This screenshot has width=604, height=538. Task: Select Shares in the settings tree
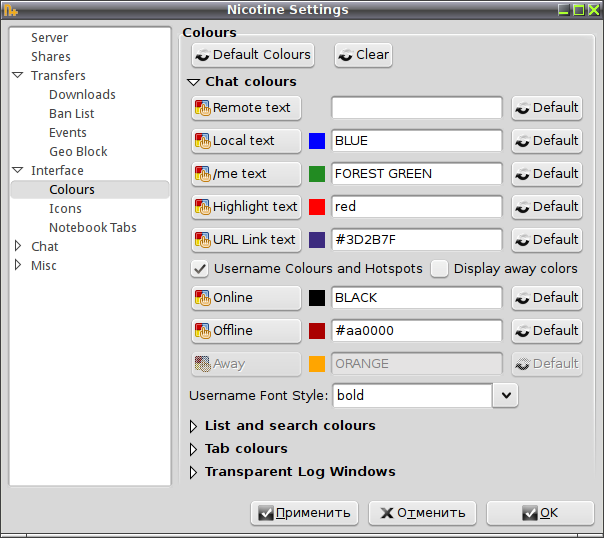click(x=51, y=57)
